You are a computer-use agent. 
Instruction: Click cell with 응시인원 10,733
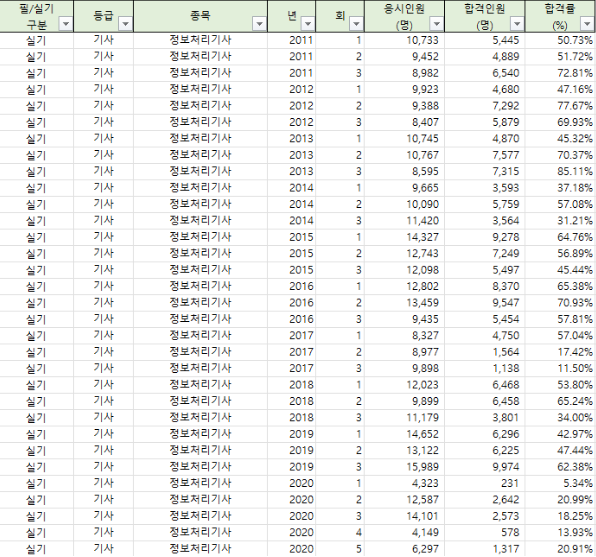(404, 40)
